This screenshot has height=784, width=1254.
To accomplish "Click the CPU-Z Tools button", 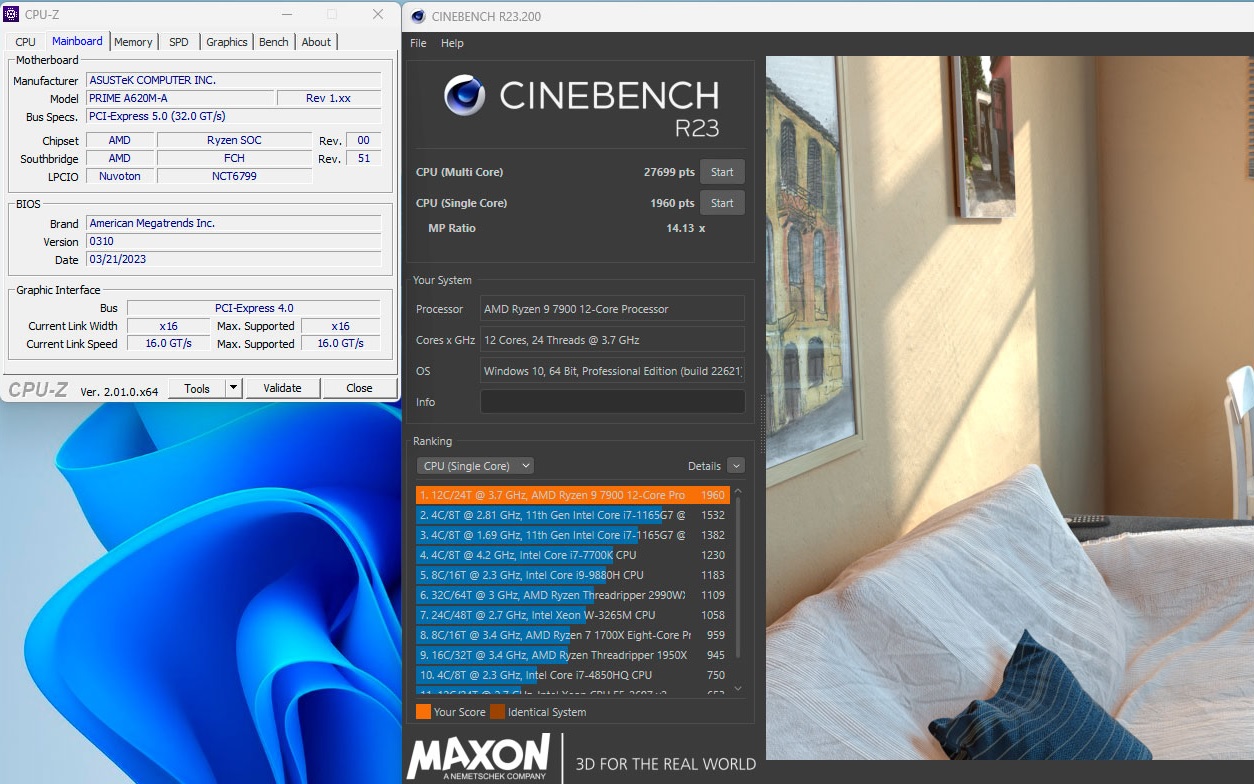I will 197,388.
